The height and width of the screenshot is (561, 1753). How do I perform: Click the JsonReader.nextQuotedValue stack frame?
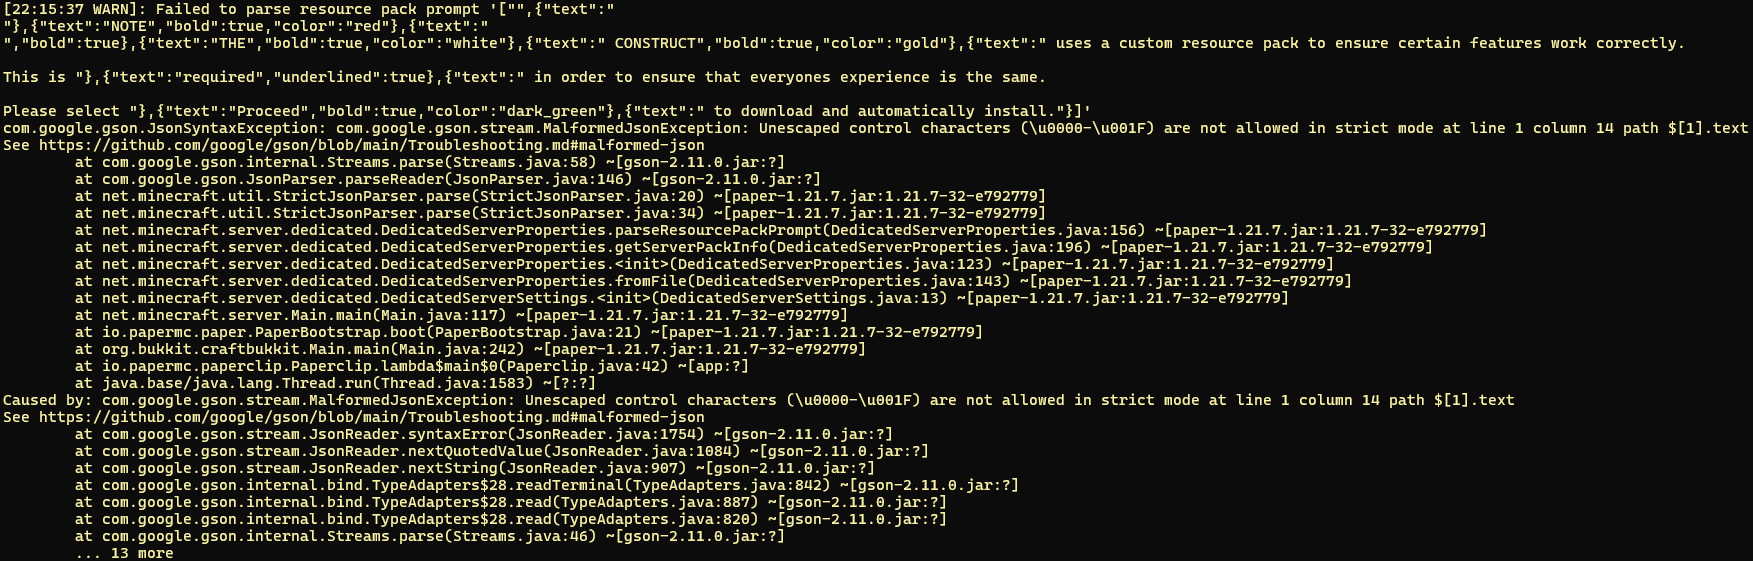pyautogui.click(x=501, y=451)
